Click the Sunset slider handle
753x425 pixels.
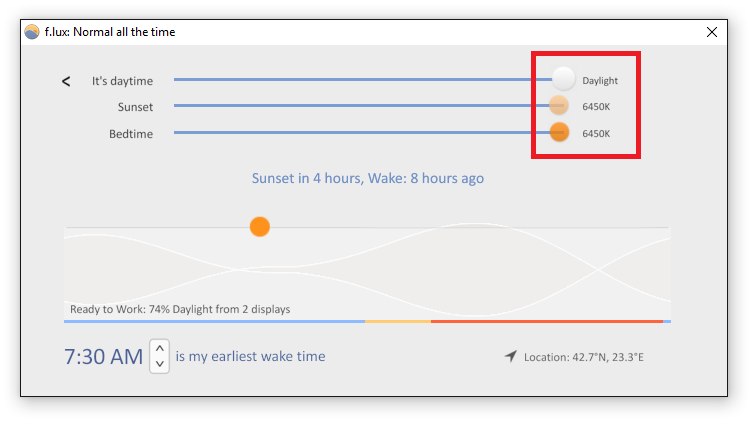pyautogui.click(x=559, y=105)
